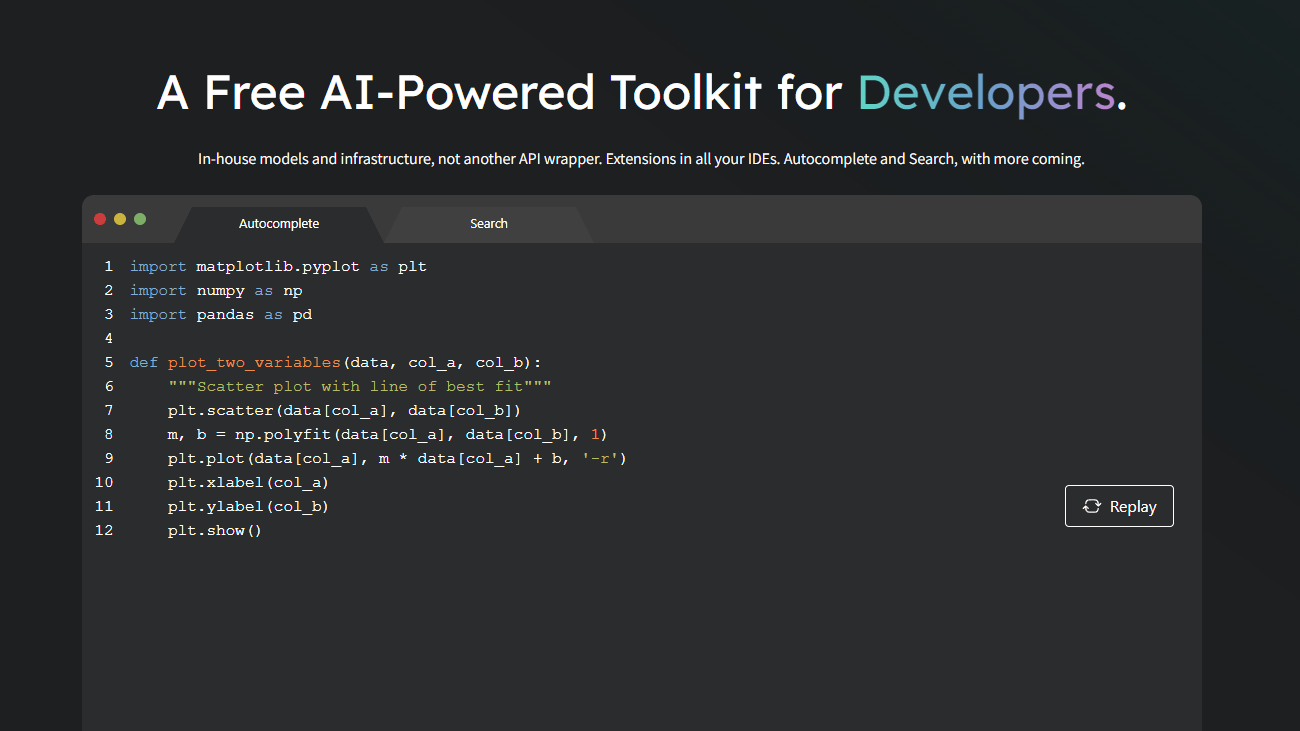Click the green dot in the window header
Image resolution: width=1300 pixels, height=731 pixels.
pos(140,219)
